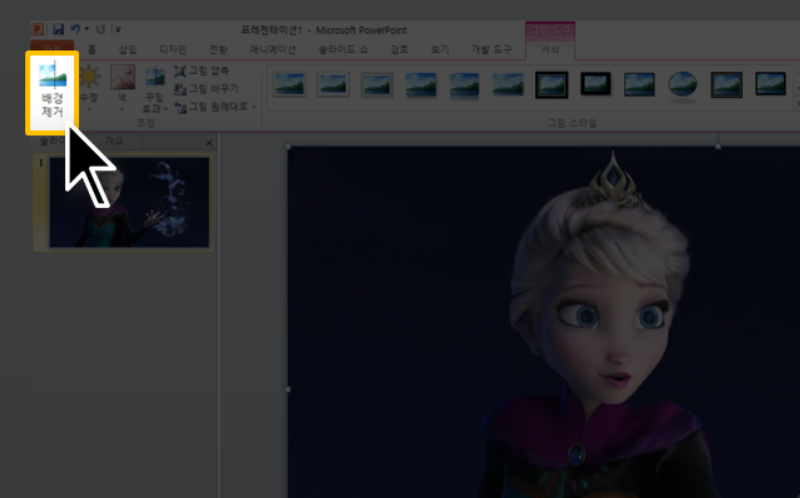This screenshot has width=800, height=498.
Task: Click the Remove Background (배경 제거) button
Action: coord(52,93)
